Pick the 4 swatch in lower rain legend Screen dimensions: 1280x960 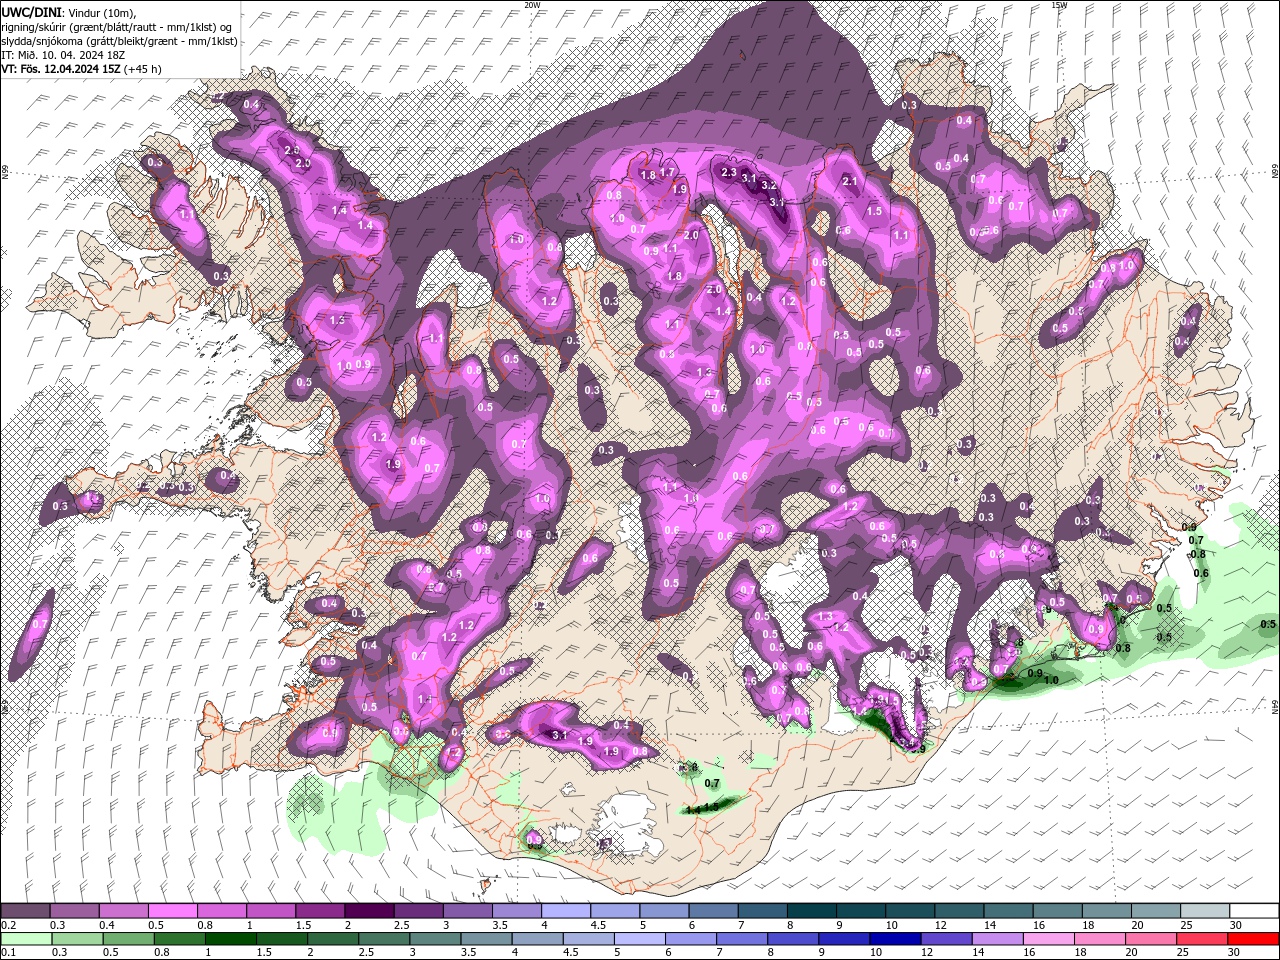[x=536, y=939]
